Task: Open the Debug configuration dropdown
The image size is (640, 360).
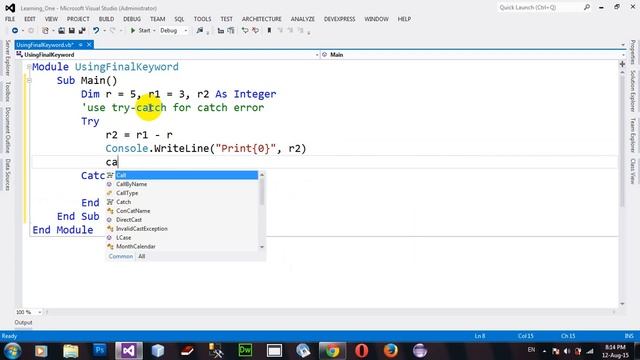Action: pyautogui.click(x=173, y=31)
